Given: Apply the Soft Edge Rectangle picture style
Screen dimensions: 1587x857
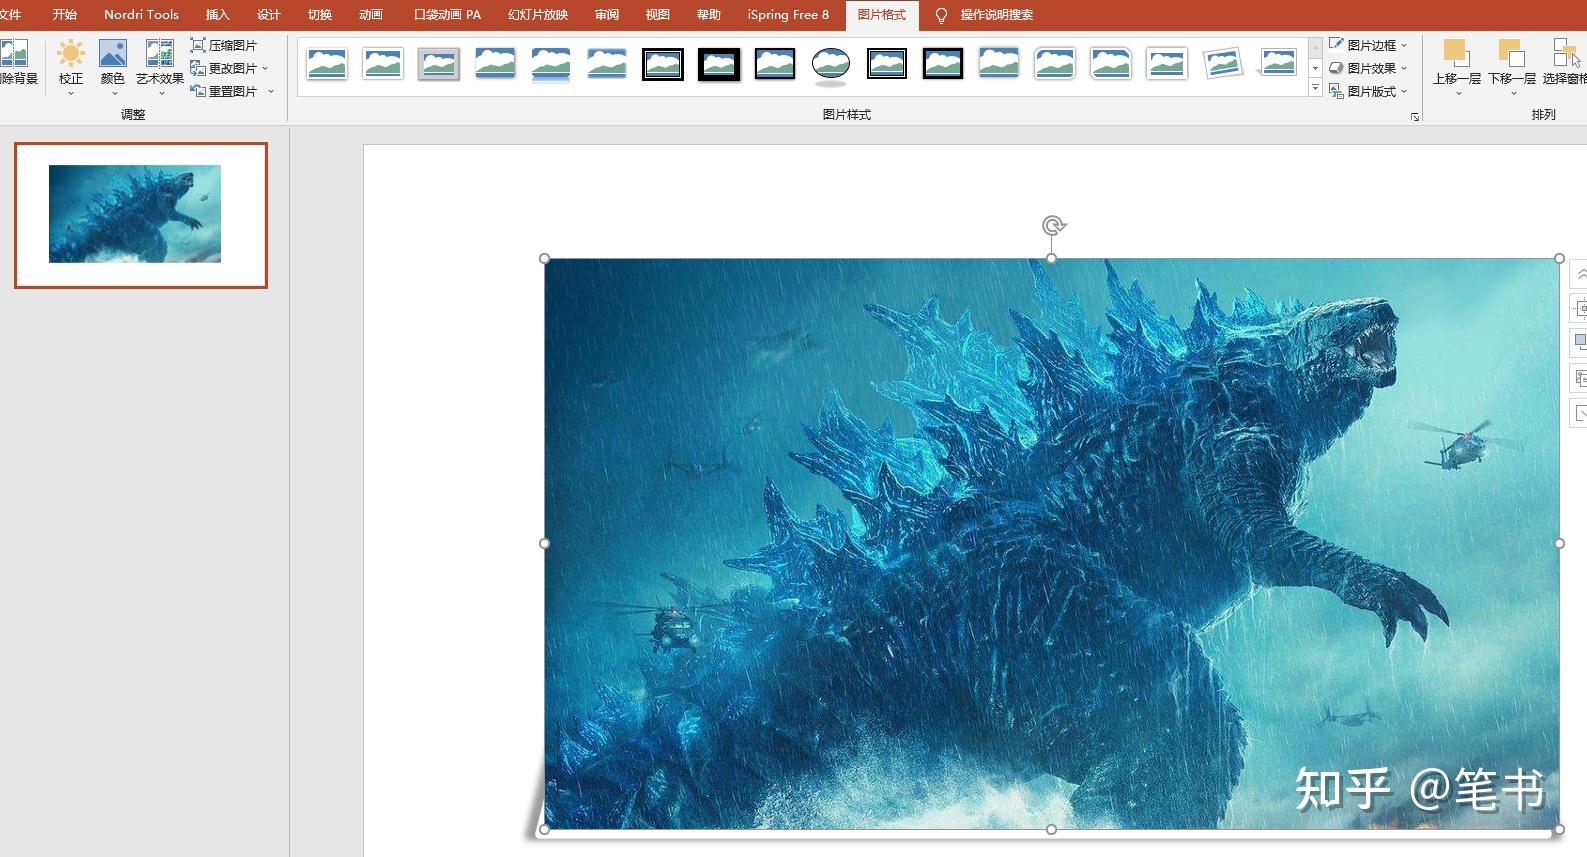Looking at the screenshot, I should click(607, 64).
